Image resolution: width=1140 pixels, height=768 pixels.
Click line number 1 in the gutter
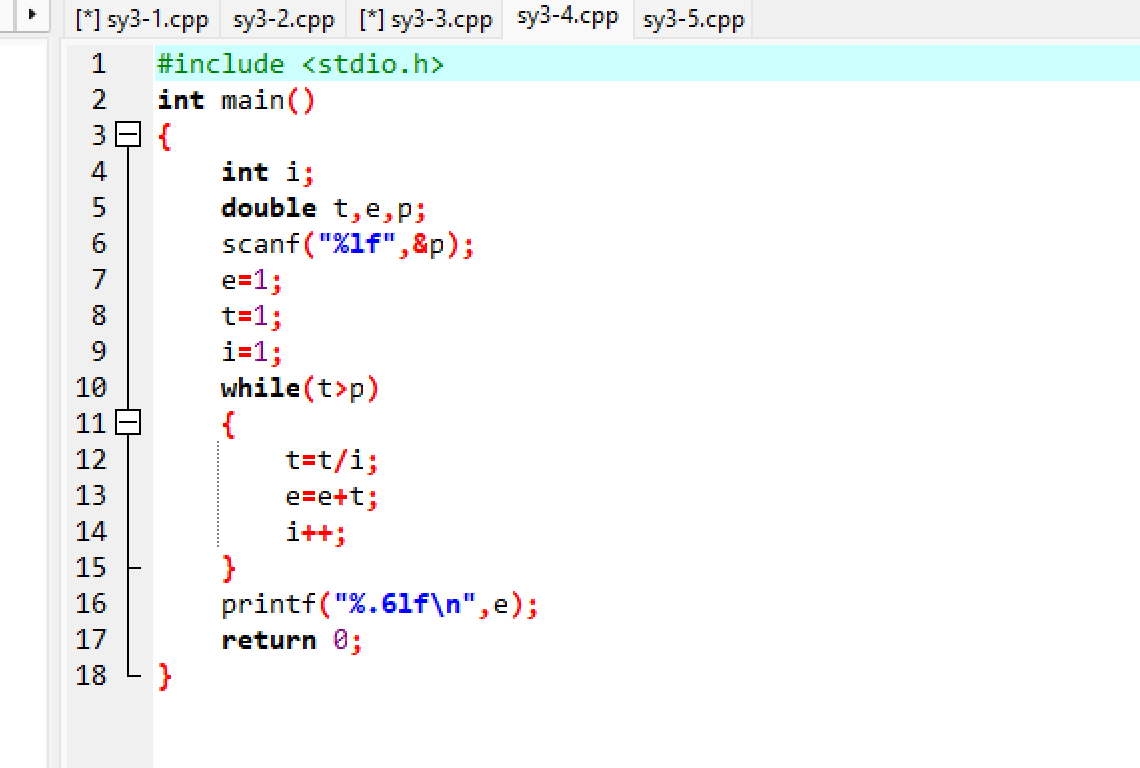[x=99, y=64]
